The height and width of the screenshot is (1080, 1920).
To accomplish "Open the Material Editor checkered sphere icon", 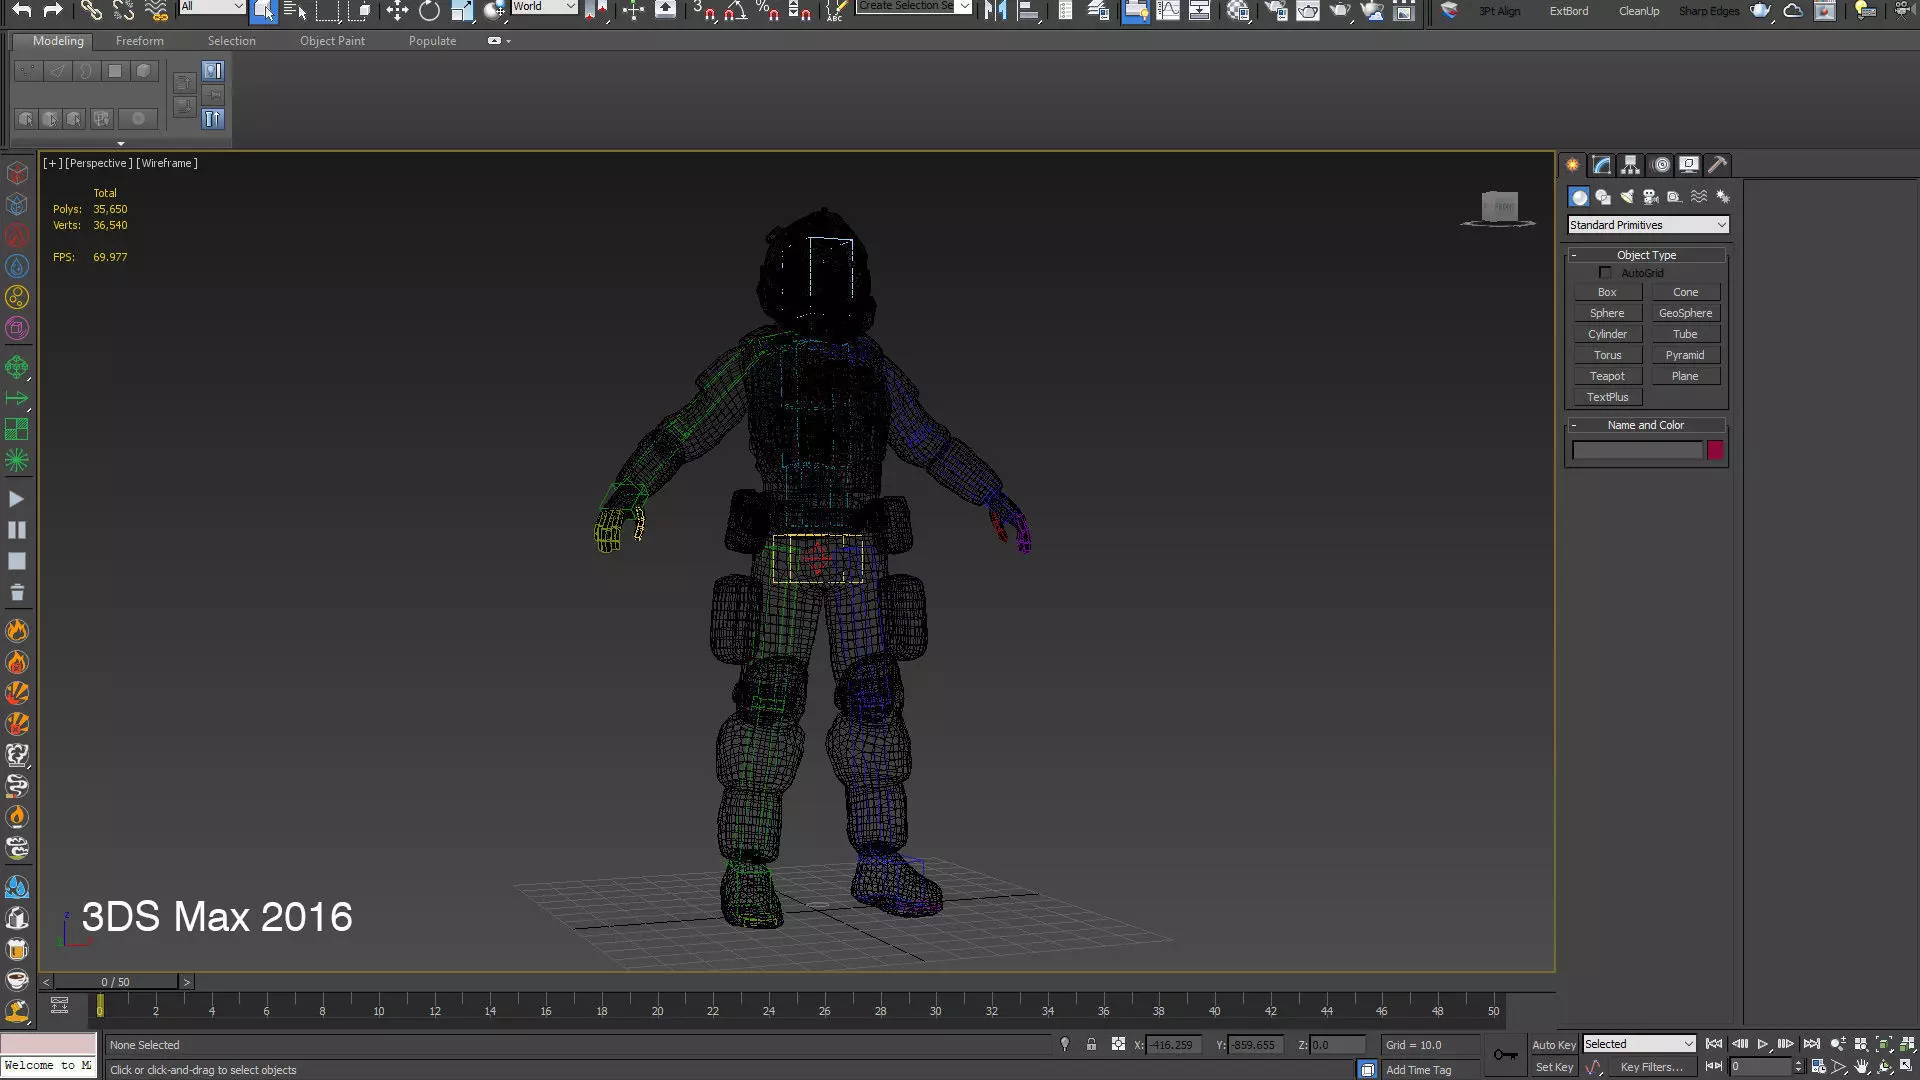I will click(1238, 10).
